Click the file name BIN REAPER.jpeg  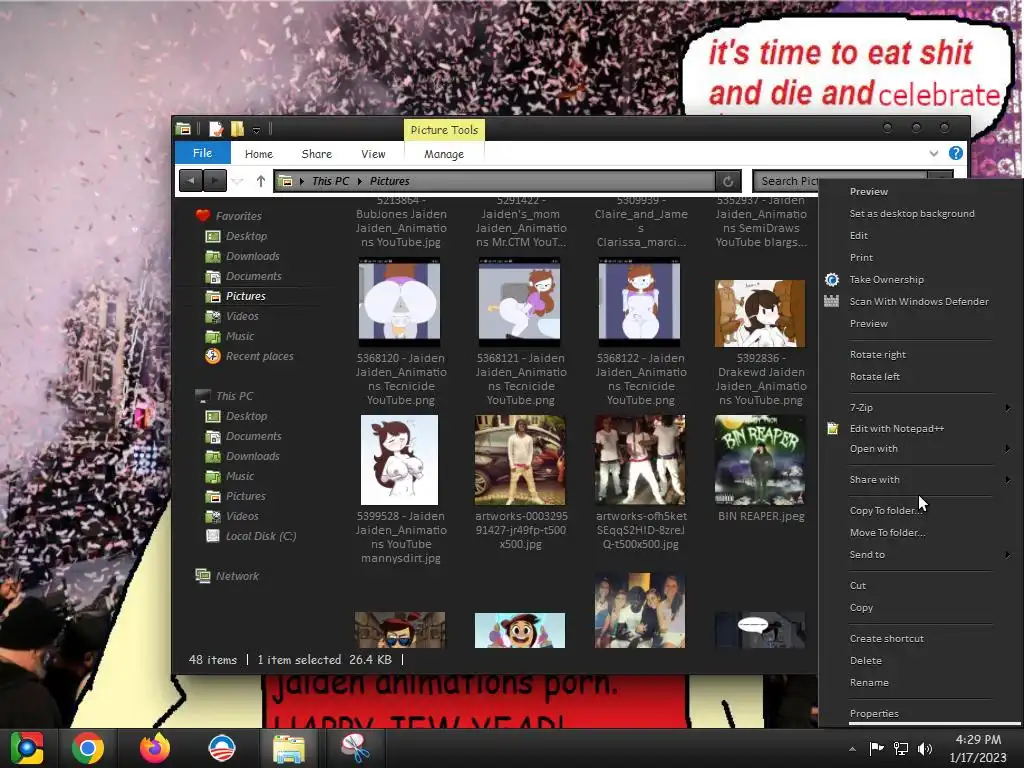(761, 516)
